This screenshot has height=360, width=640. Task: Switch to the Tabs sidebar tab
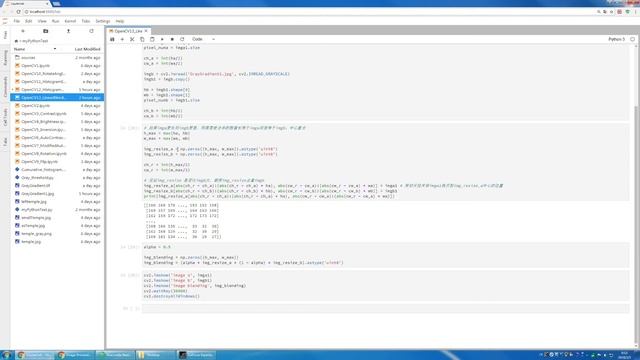[x=5, y=142]
